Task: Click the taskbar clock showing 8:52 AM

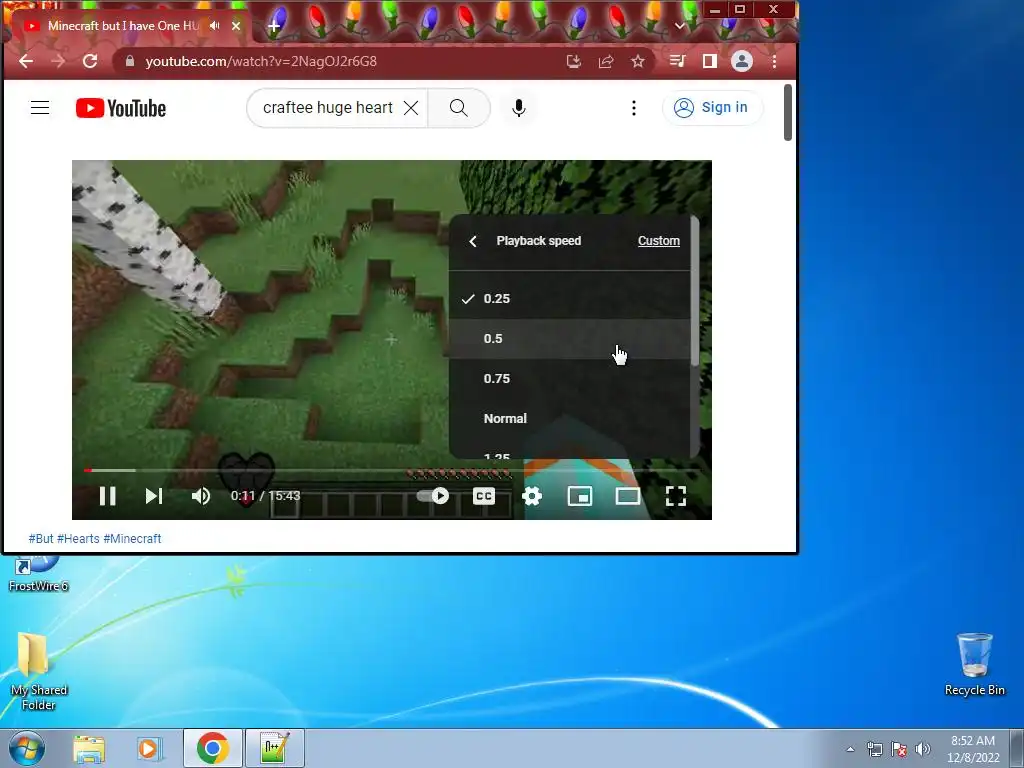Action: (x=973, y=748)
